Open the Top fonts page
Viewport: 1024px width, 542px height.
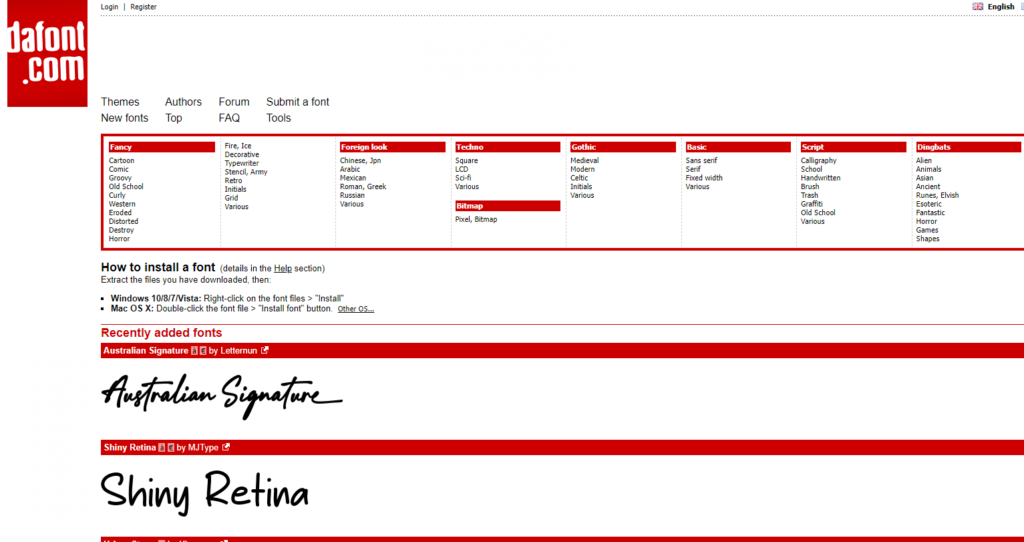pyautogui.click(x=174, y=118)
